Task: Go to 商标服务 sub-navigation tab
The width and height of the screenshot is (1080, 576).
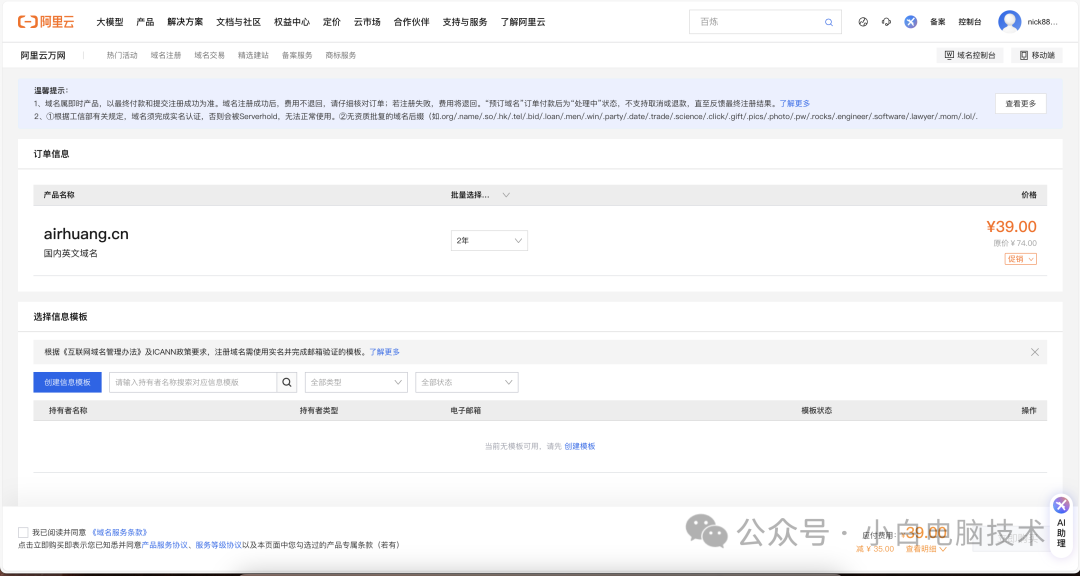Action: pyautogui.click(x=341, y=55)
